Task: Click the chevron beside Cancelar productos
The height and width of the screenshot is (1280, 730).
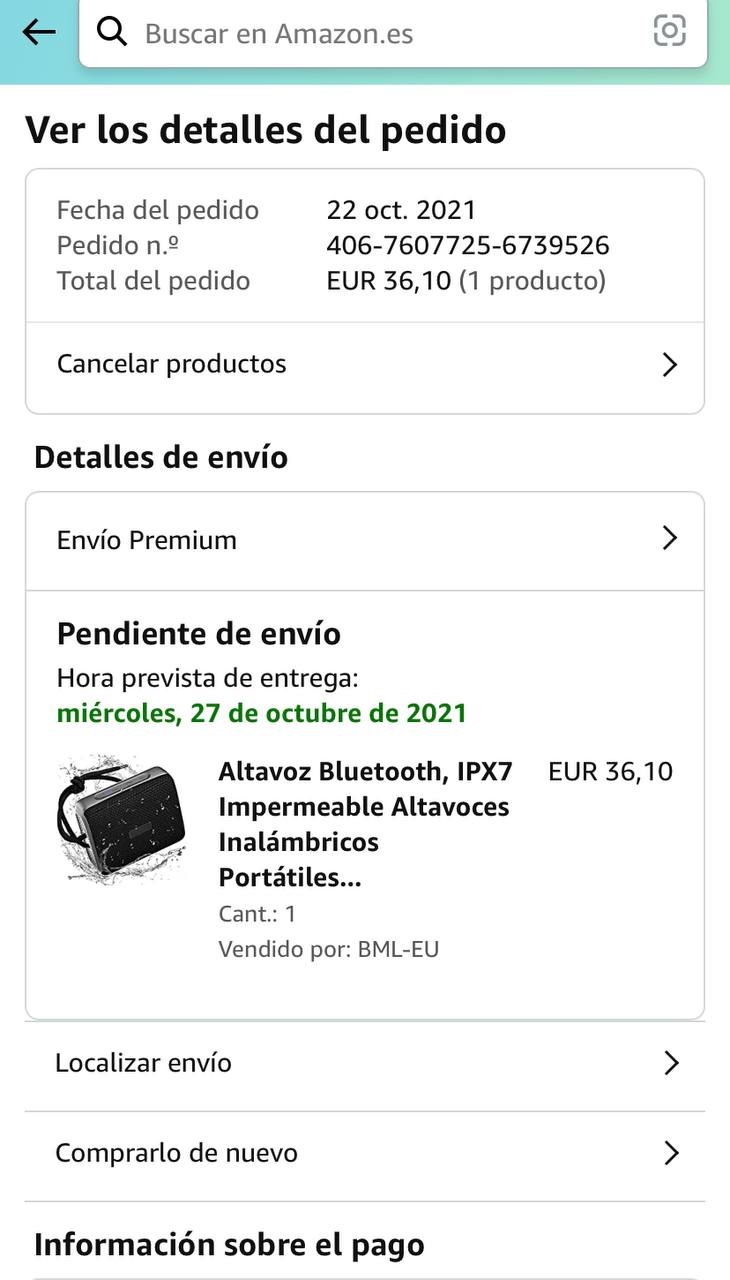Action: tap(670, 365)
